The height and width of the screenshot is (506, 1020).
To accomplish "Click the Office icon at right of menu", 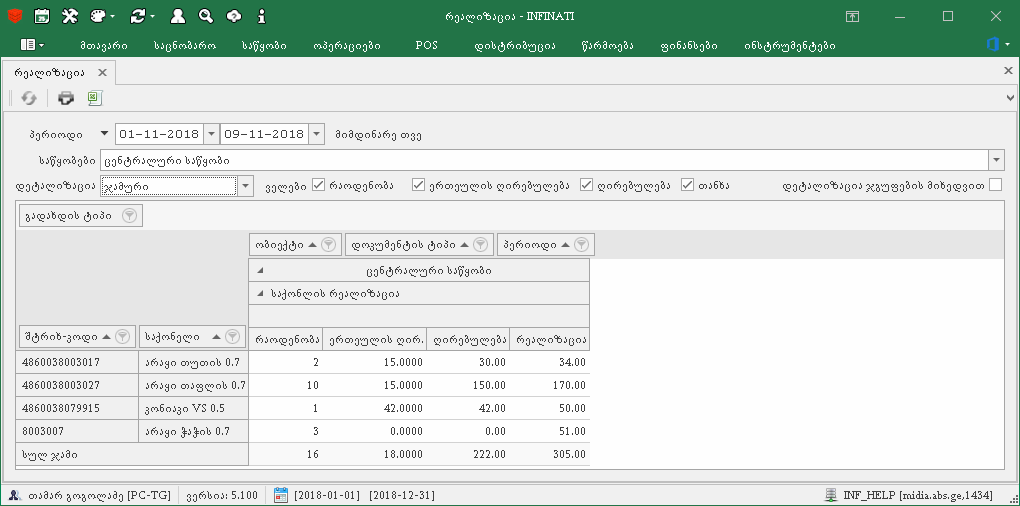I will tap(993, 45).
